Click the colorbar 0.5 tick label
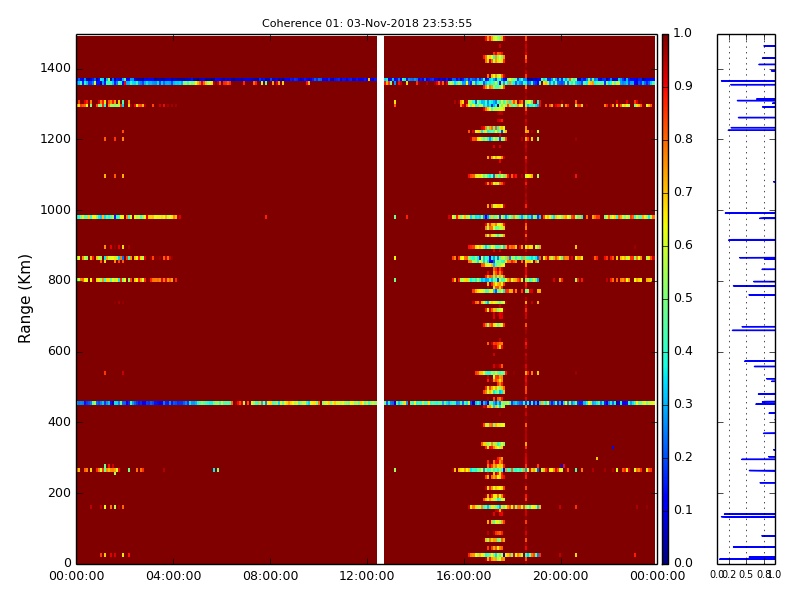The height and width of the screenshot is (600, 800). click(683, 298)
